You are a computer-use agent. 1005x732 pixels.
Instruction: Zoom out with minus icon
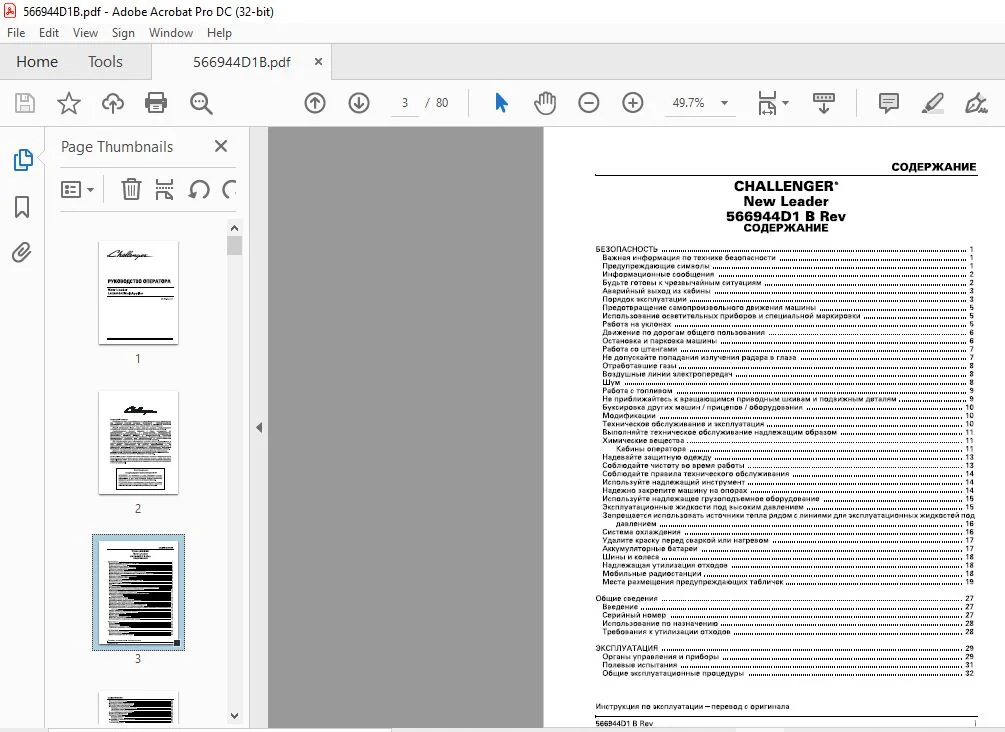pos(588,103)
